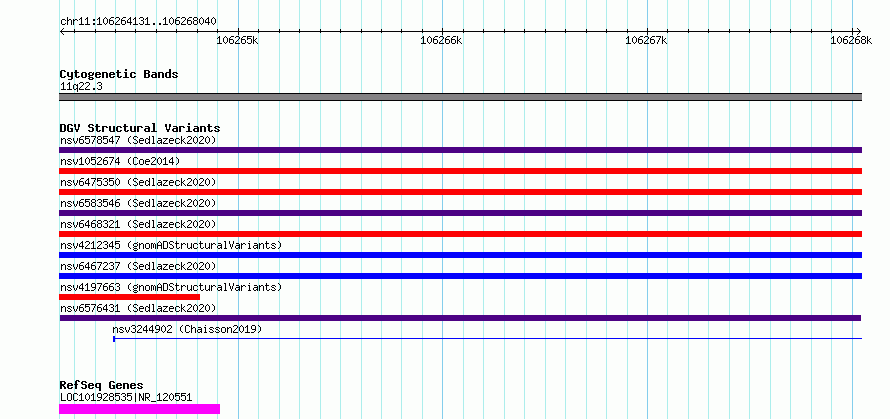Click the DGV Structural Variants track title
Viewport: 890px width, 419px height.
point(140,128)
